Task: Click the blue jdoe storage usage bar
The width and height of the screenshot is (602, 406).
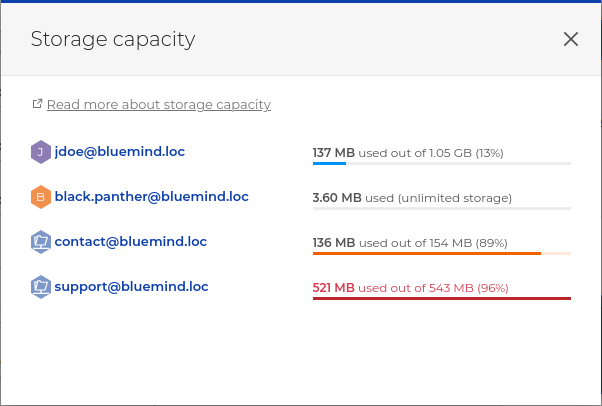Action: [442, 164]
